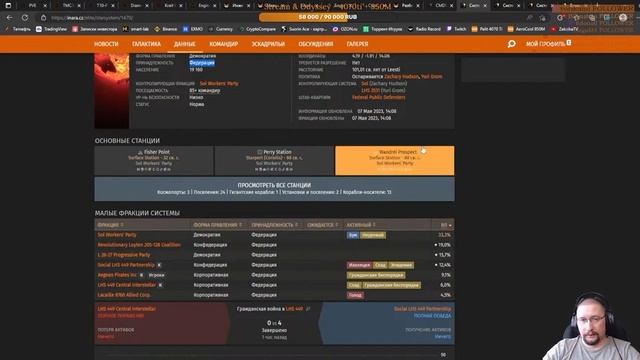The image size is (640, 360).
Task: Open LHS 449 Central Interstellar faction in table
Action: pos(127,285)
